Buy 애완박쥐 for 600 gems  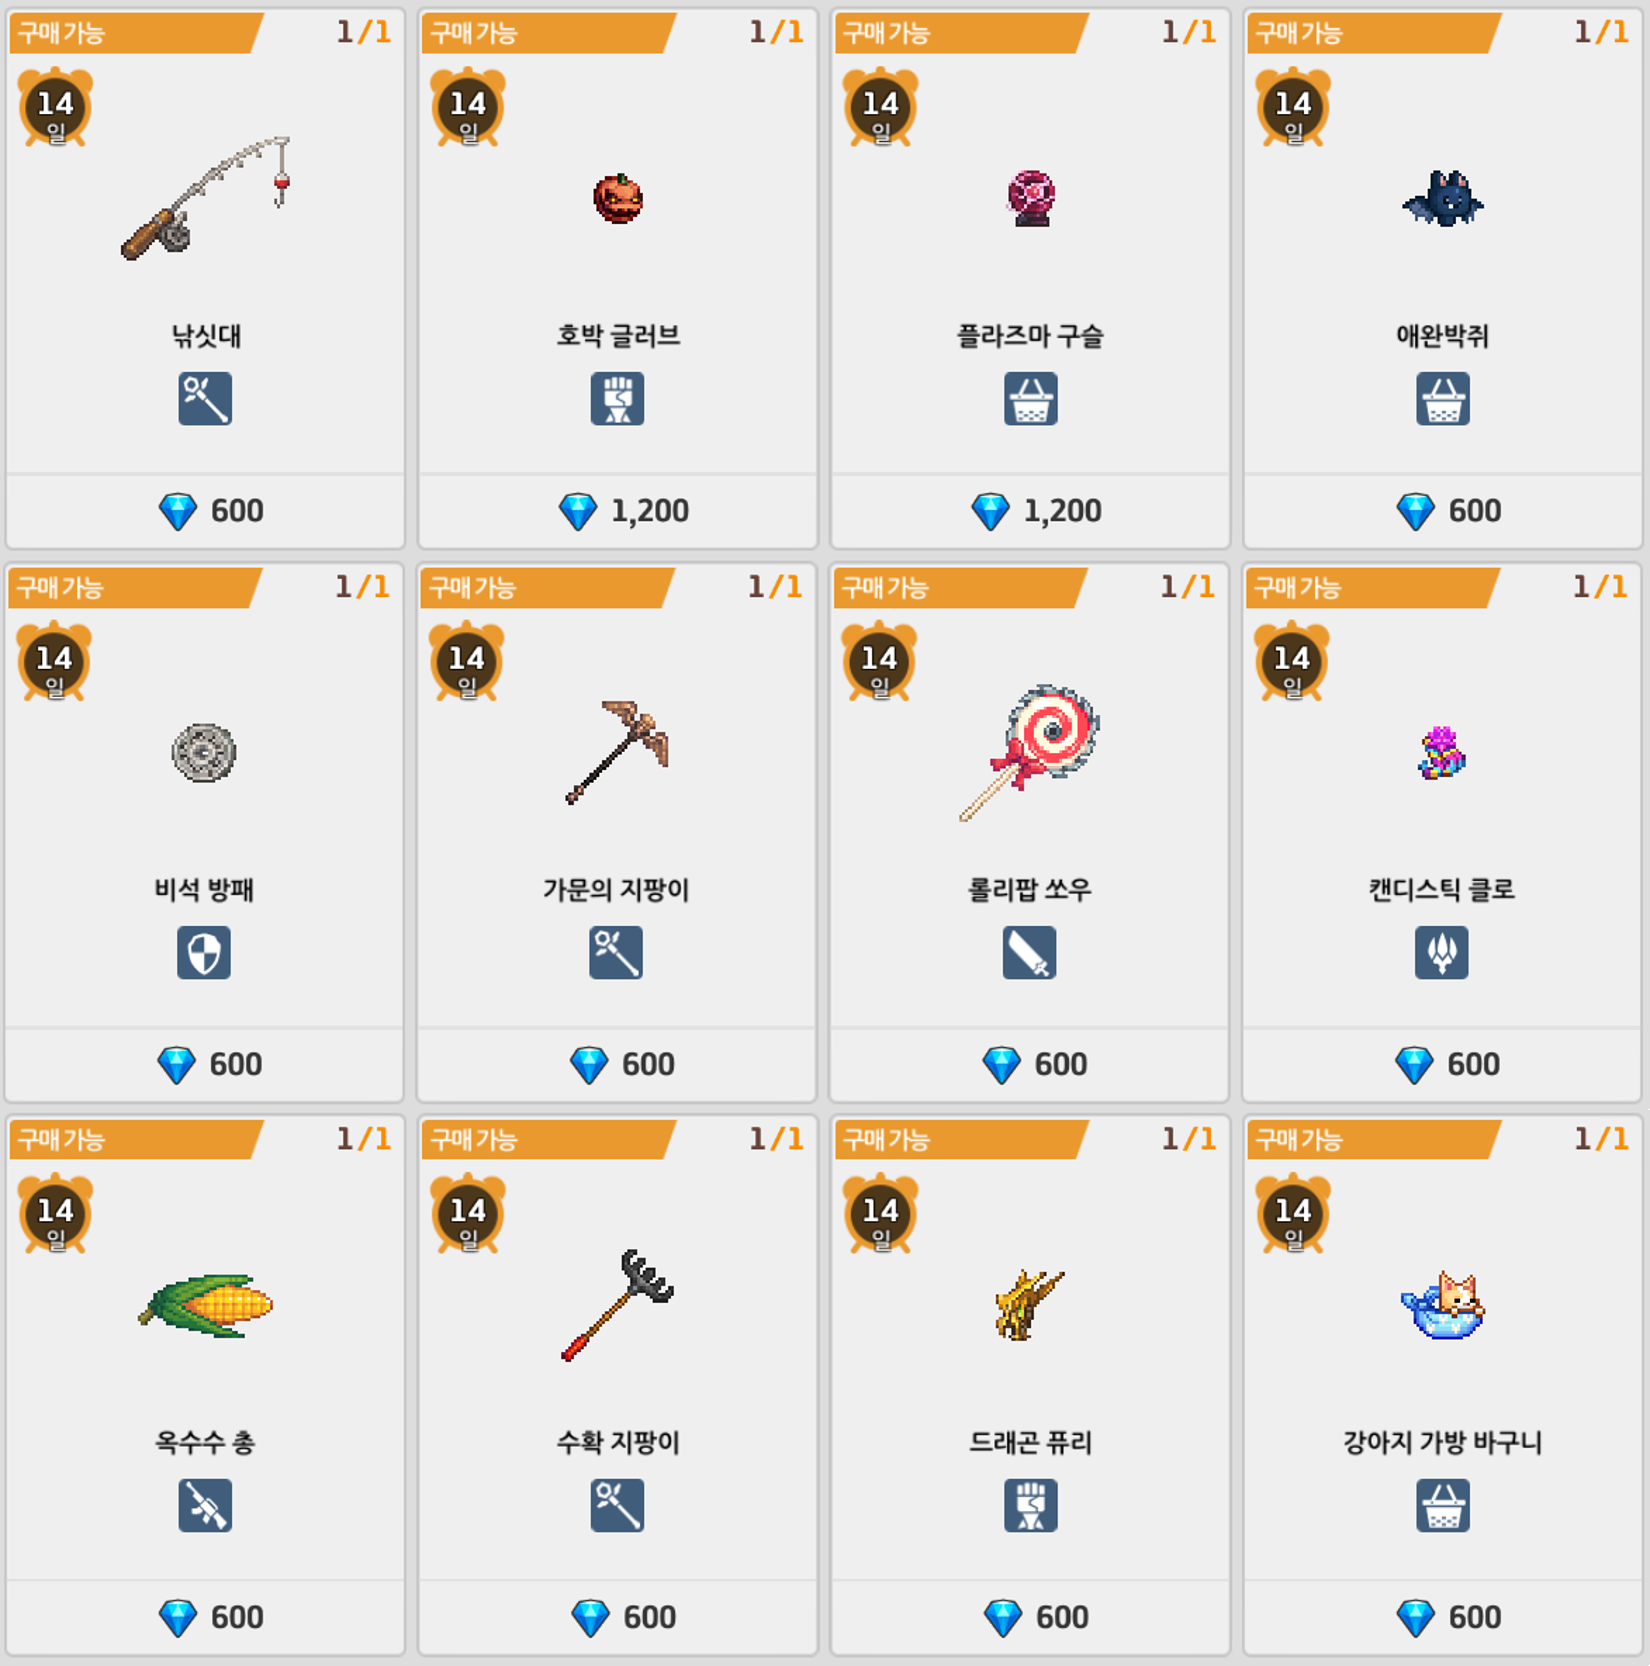(1443, 511)
